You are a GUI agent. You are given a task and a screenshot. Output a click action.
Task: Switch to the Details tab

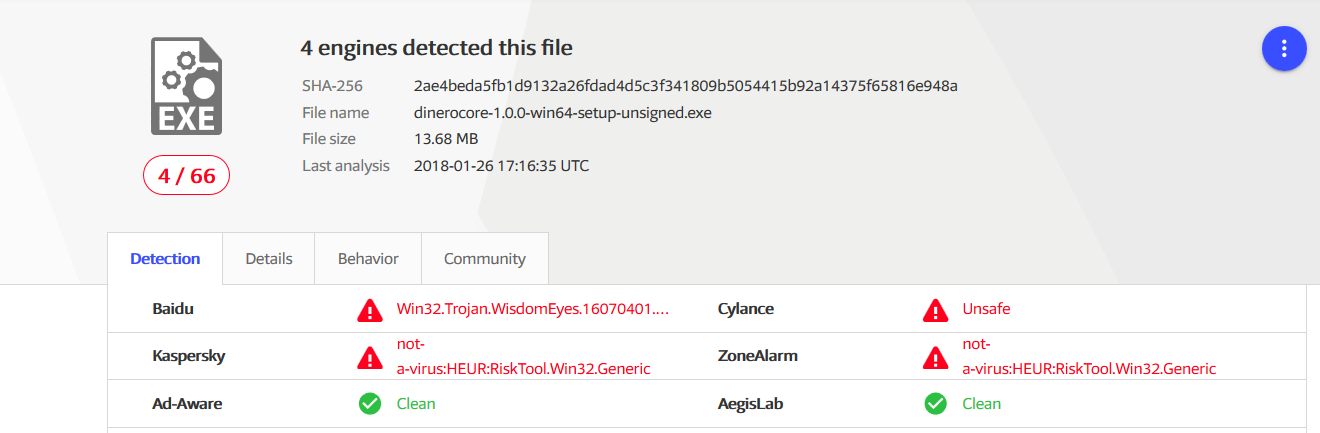coord(269,259)
